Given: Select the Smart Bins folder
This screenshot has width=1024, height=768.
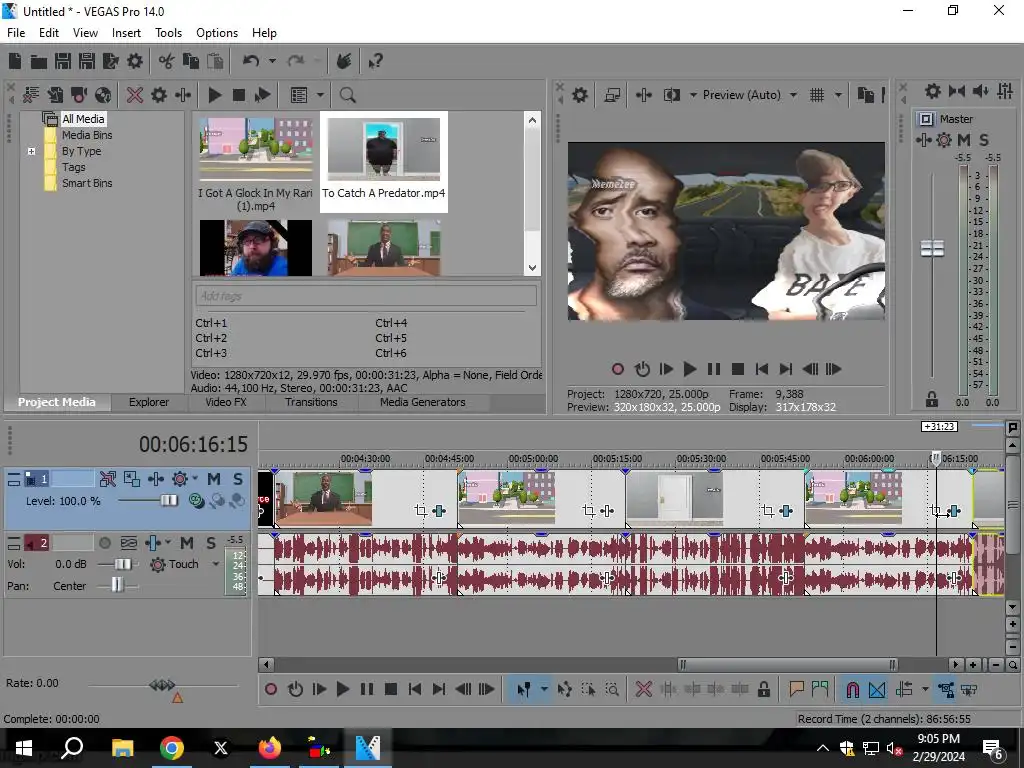Looking at the screenshot, I should 87,184.
